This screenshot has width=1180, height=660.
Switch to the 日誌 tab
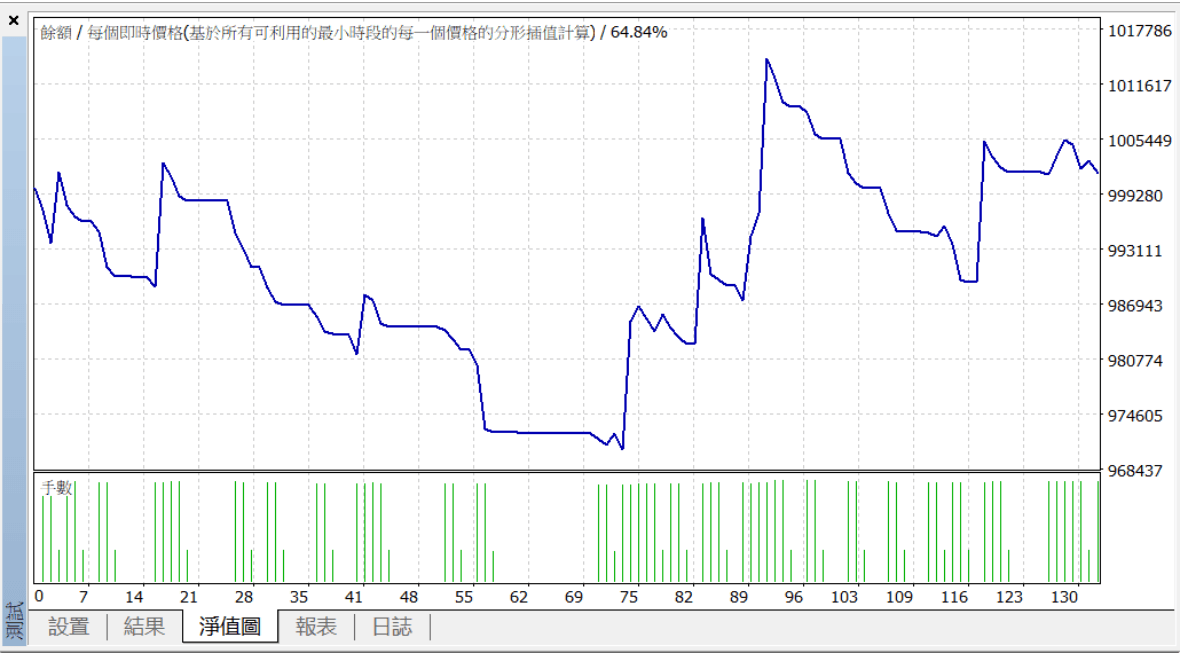tap(392, 627)
